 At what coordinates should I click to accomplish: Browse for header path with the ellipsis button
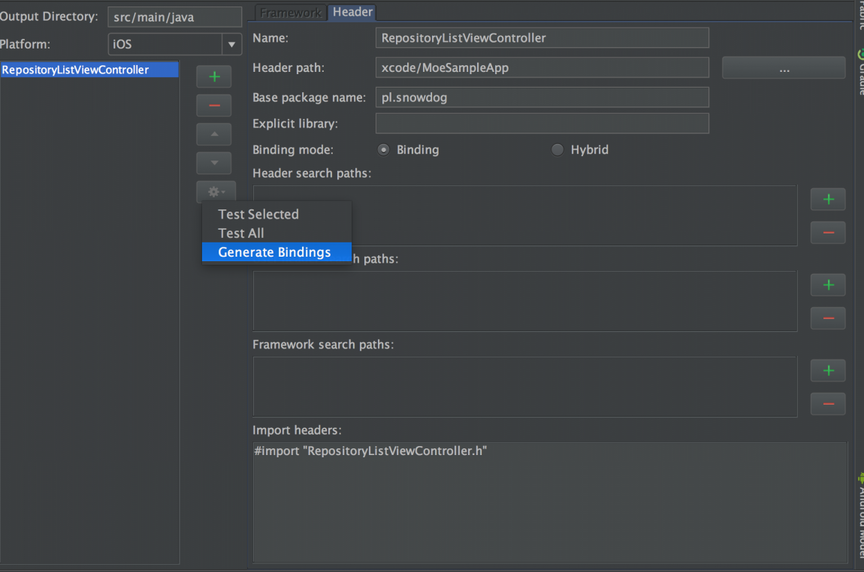pyautogui.click(x=784, y=68)
